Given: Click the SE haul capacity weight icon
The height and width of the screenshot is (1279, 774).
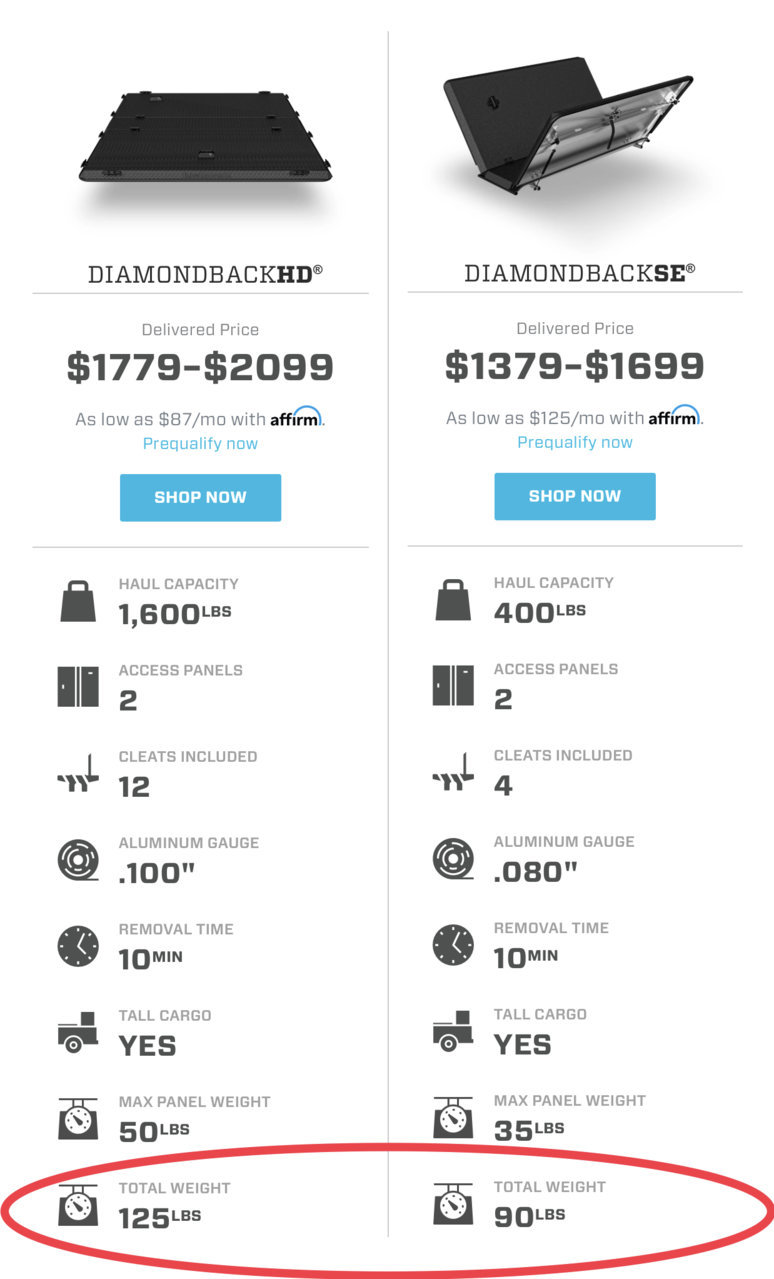Looking at the screenshot, I should pyautogui.click(x=453, y=600).
